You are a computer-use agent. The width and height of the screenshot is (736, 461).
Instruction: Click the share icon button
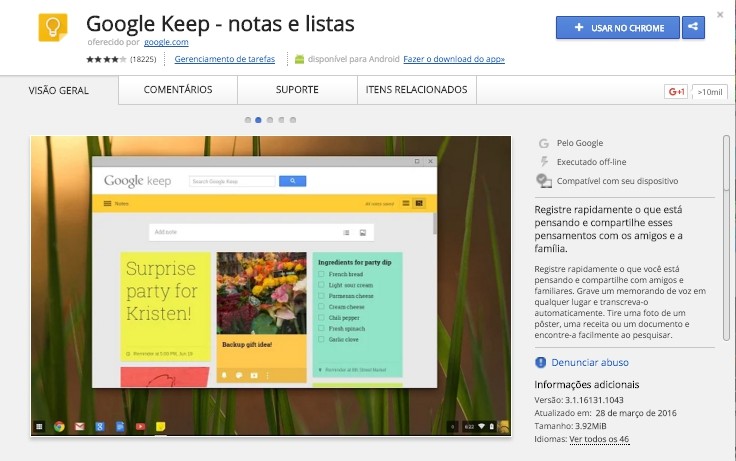click(693, 28)
